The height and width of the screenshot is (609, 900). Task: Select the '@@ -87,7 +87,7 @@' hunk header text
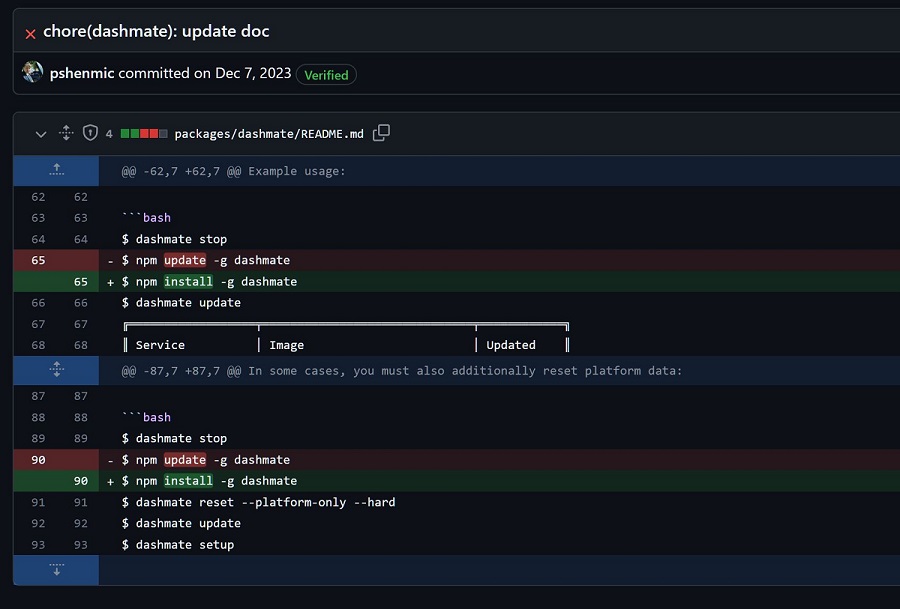click(402, 371)
